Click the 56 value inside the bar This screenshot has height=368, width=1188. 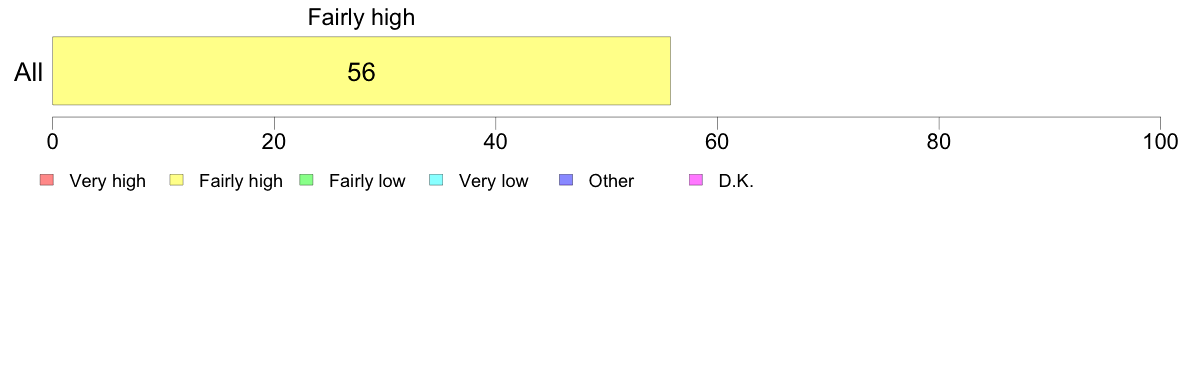click(361, 72)
